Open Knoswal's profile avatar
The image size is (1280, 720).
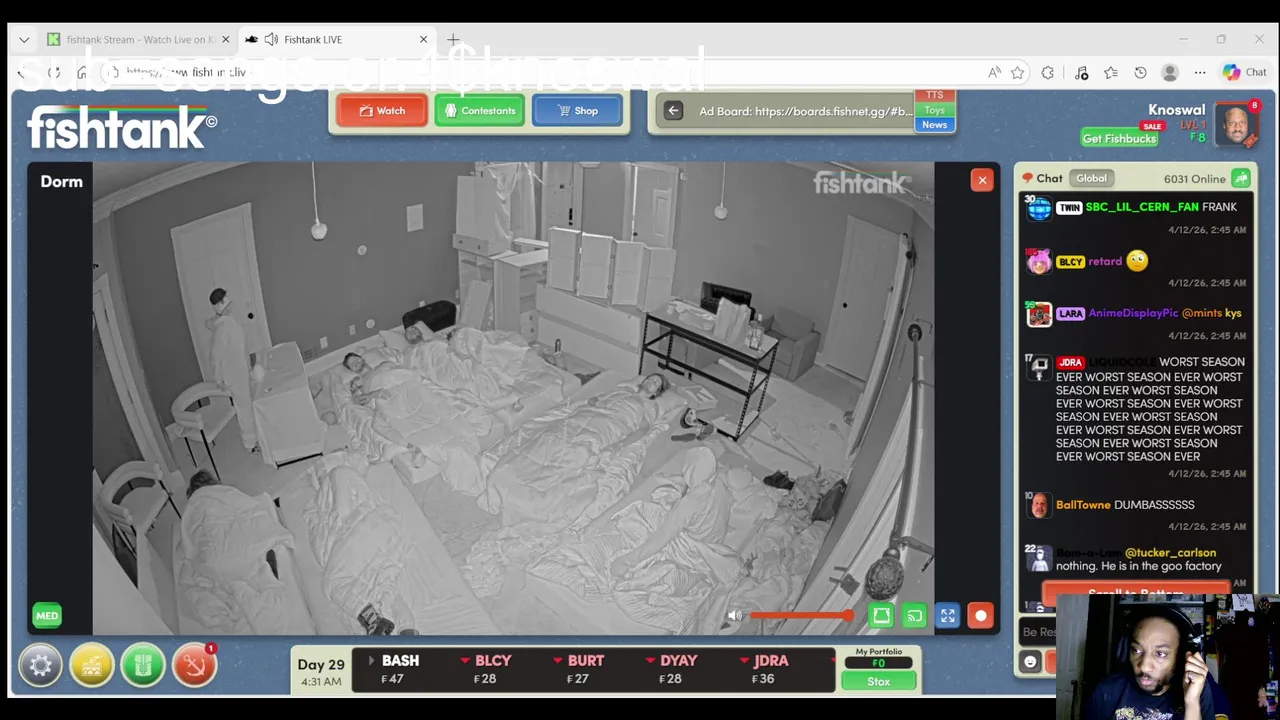pos(1236,124)
